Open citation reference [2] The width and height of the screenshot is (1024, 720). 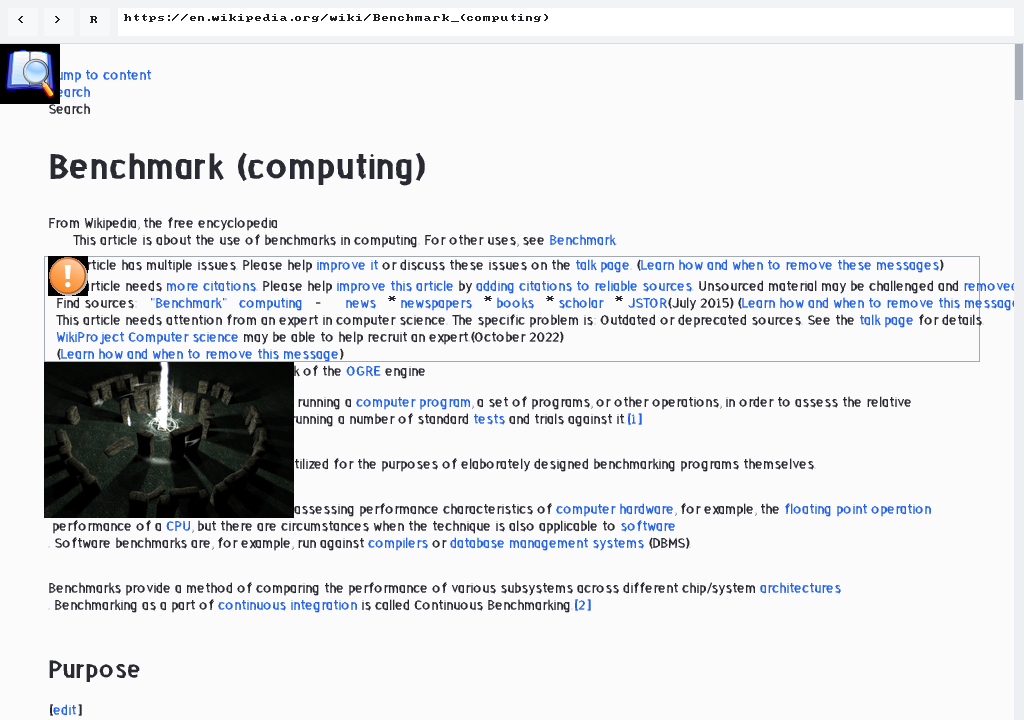pos(583,605)
